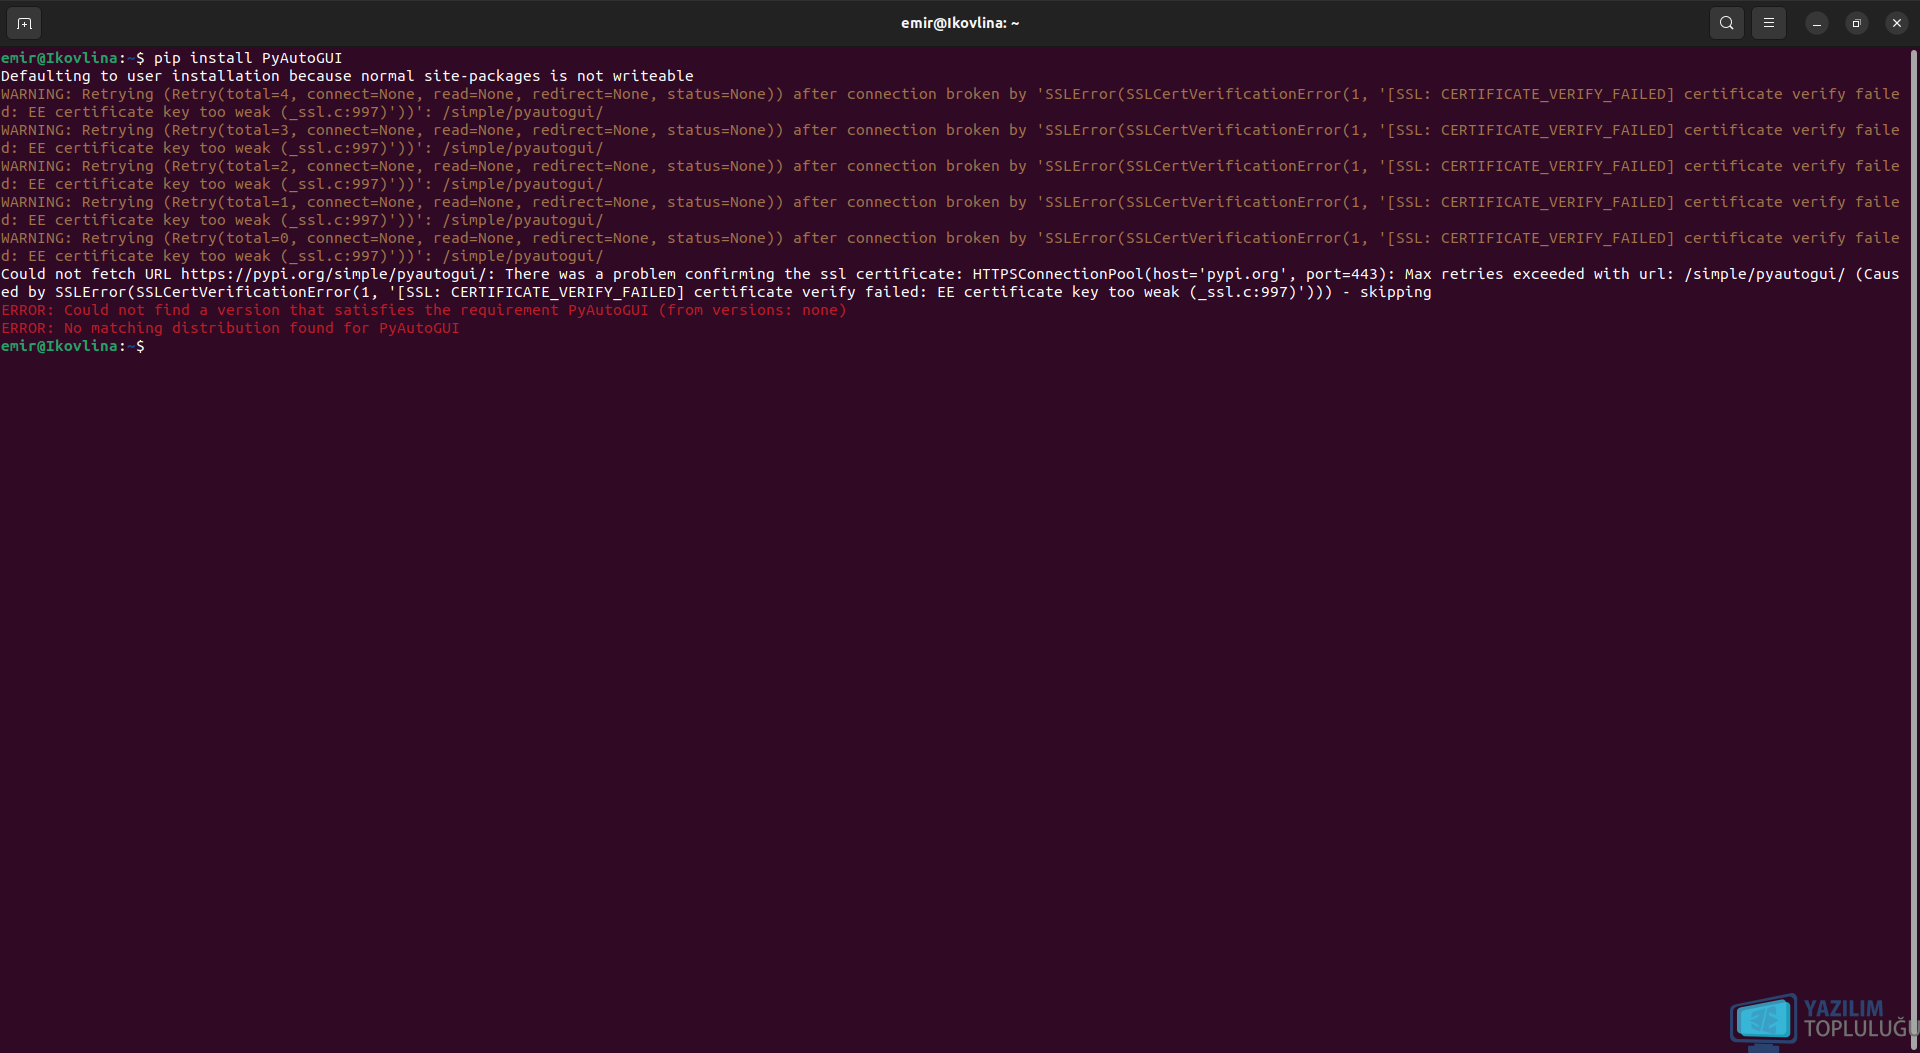Image resolution: width=1920 pixels, height=1053 pixels.
Task: Click the 'pip install PyAutoGUI' command text
Action: pyautogui.click(x=248, y=58)
